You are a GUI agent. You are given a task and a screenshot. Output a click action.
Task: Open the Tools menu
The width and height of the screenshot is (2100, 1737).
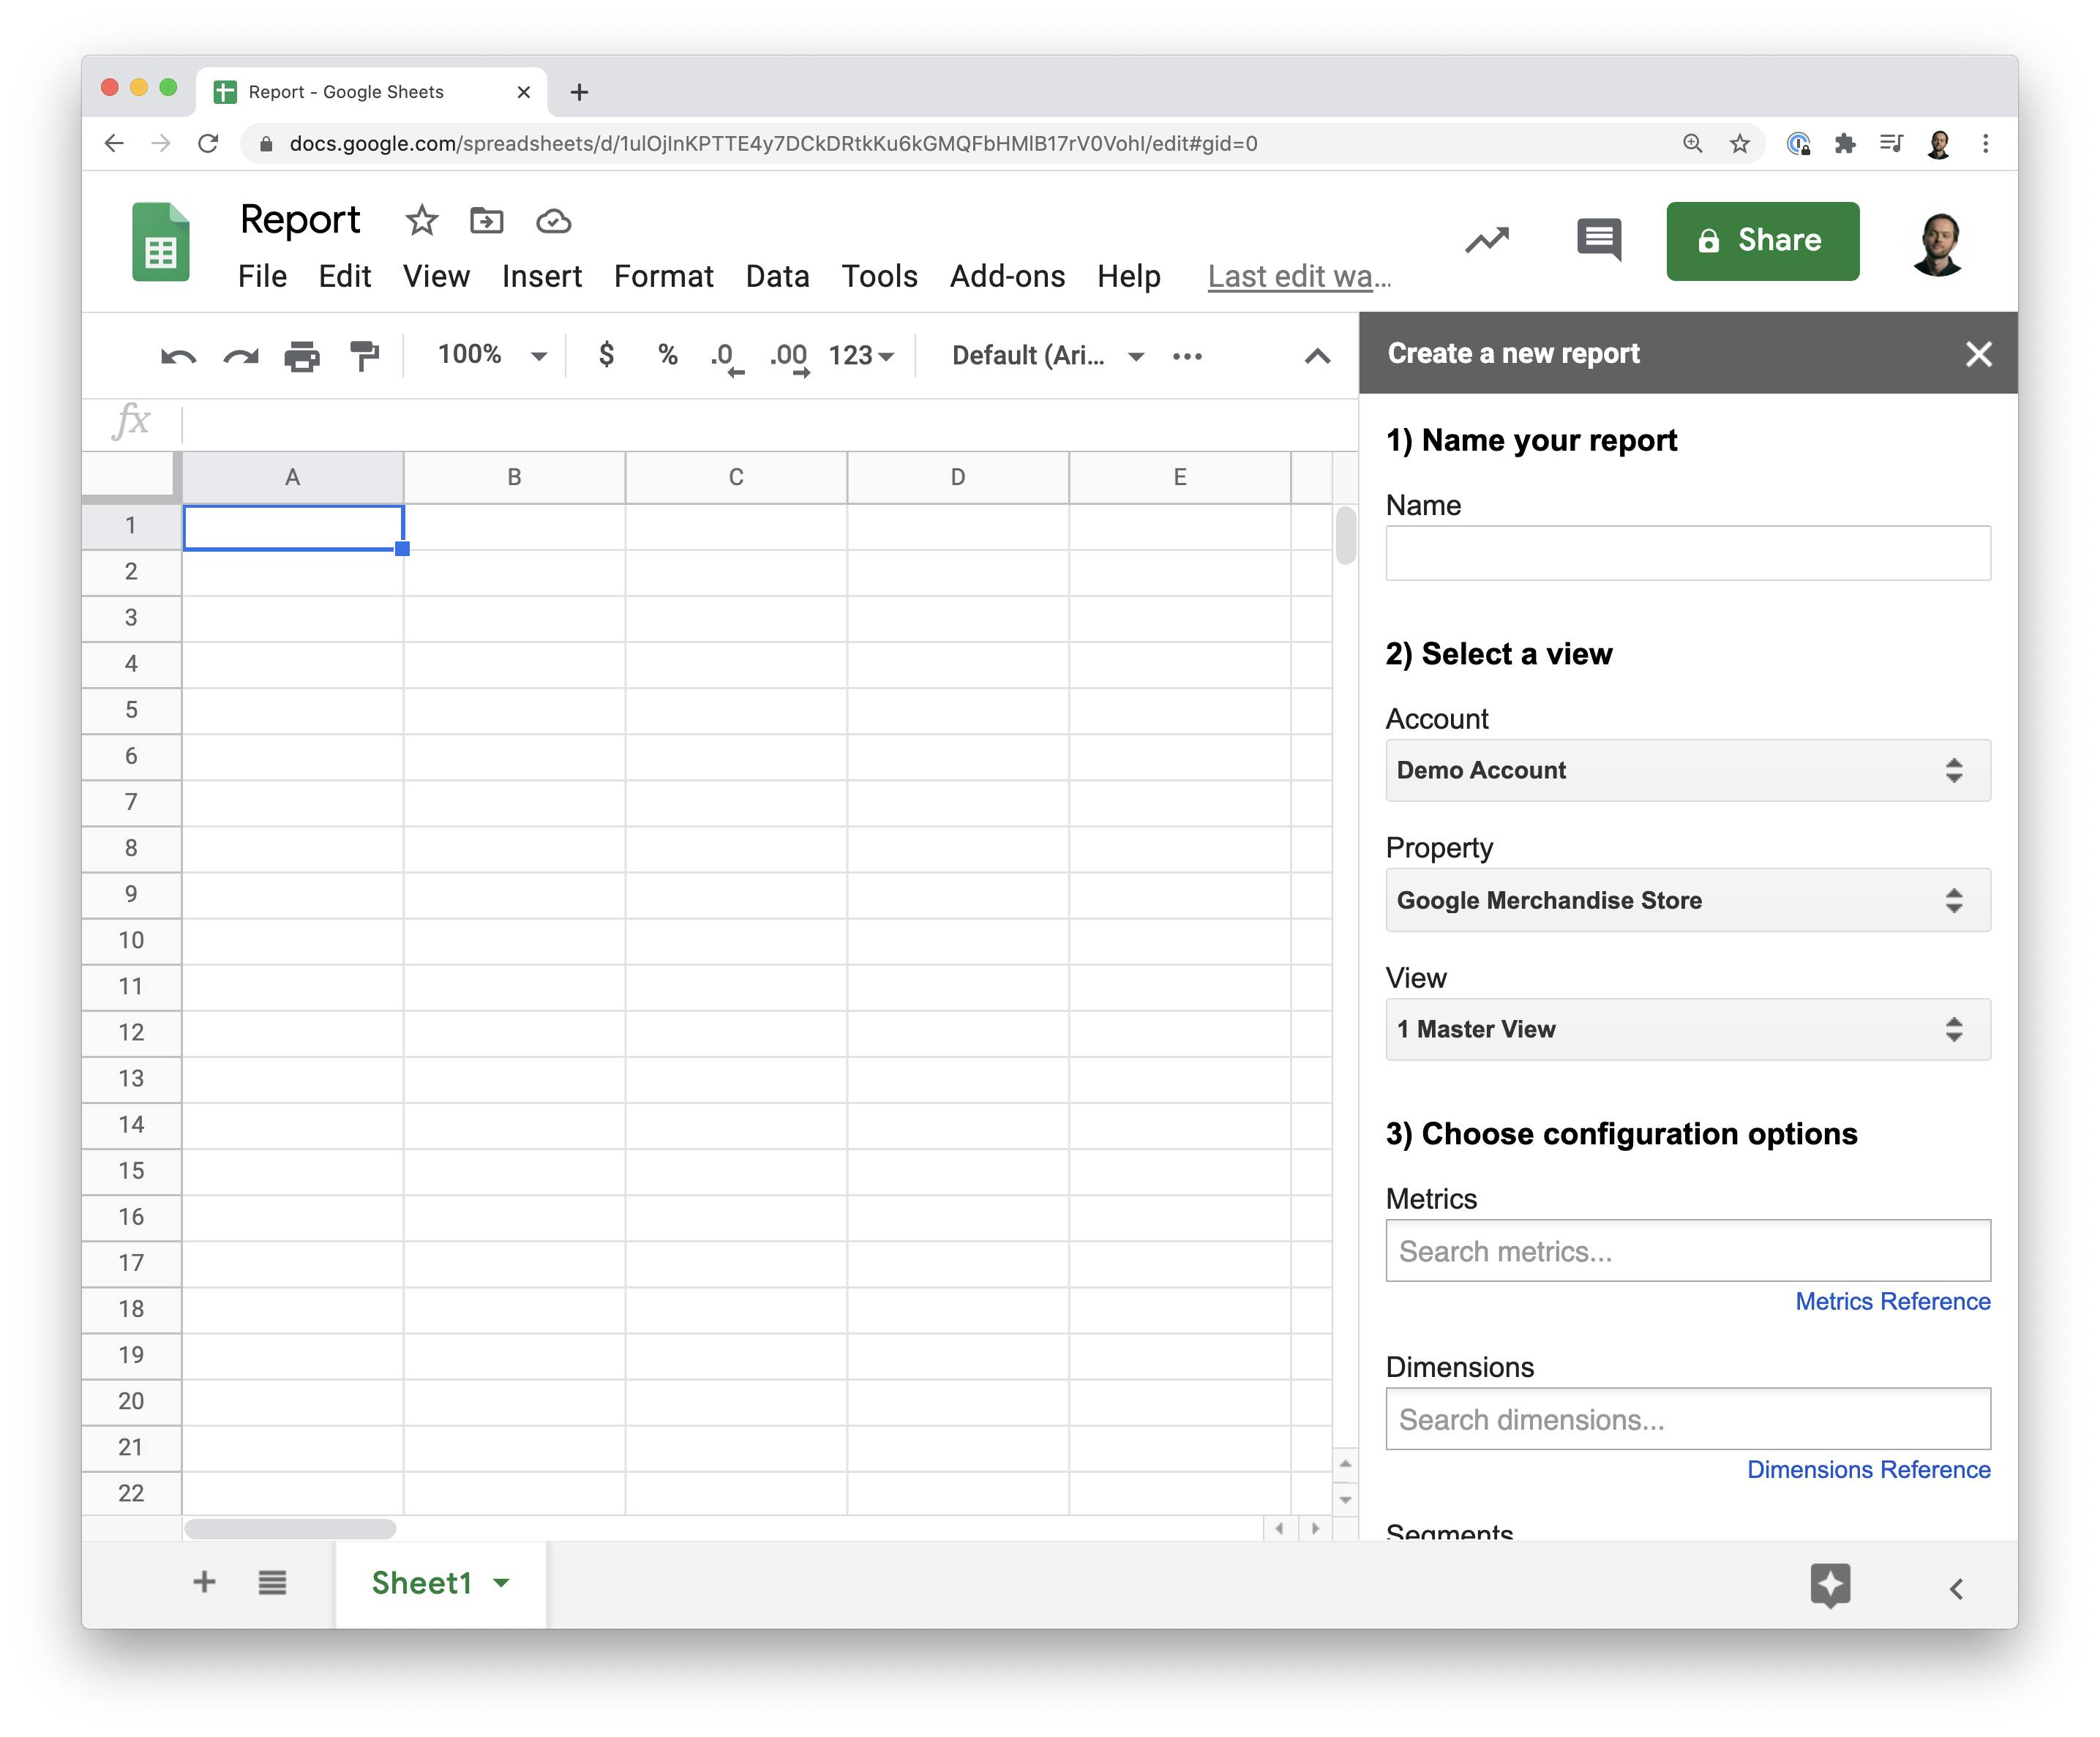click(879, 276)
